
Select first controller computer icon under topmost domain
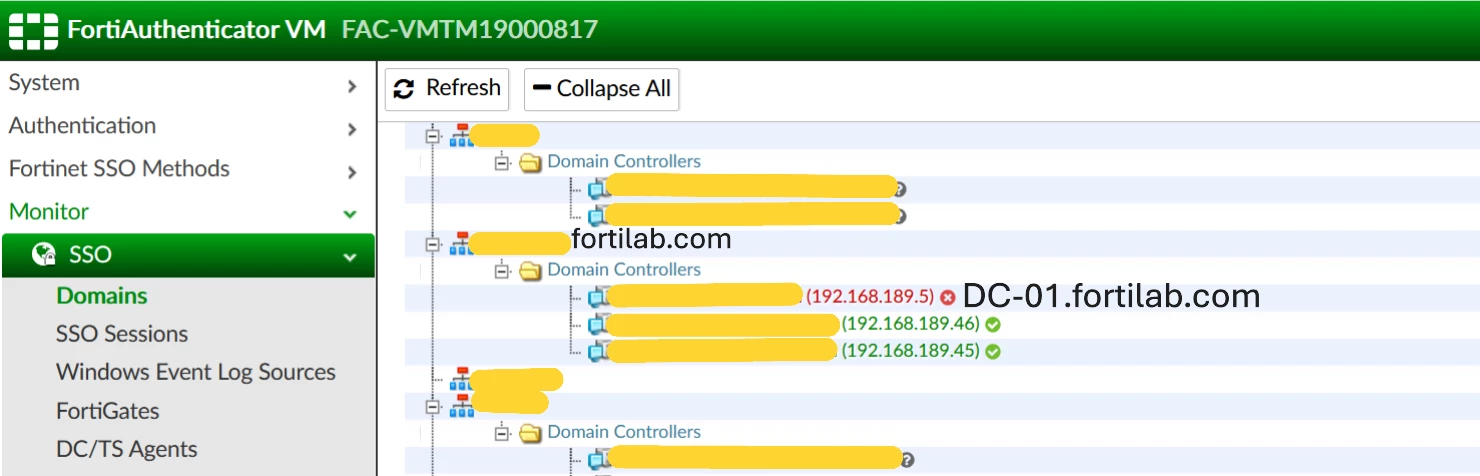(x=598, y=188)
